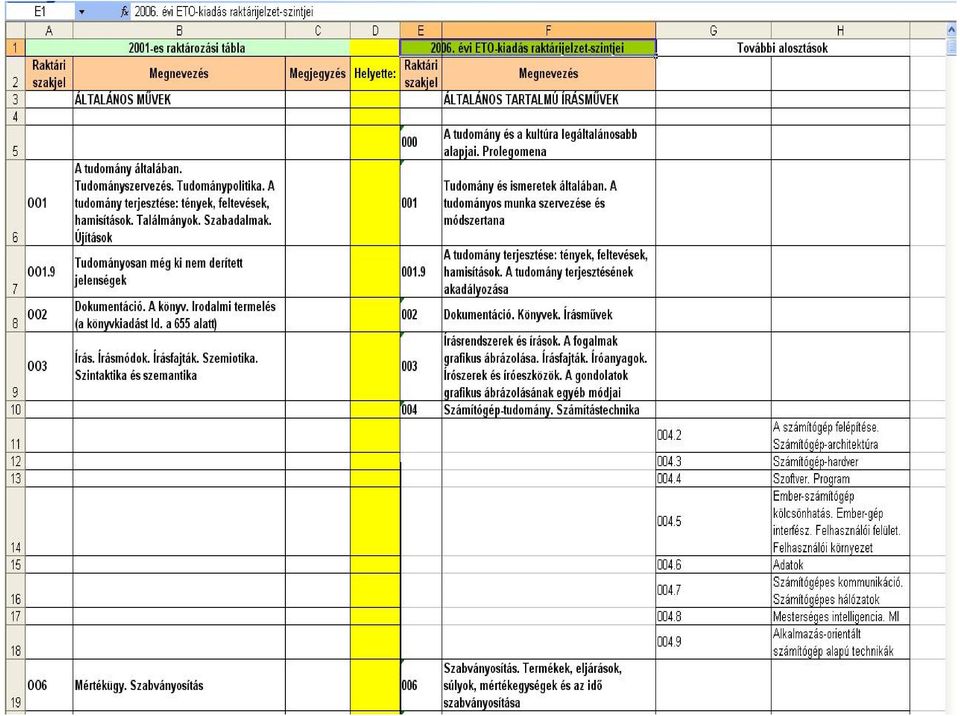Select row 19 header
This screenshot has width=960, height=716.
tap(15, 686)
